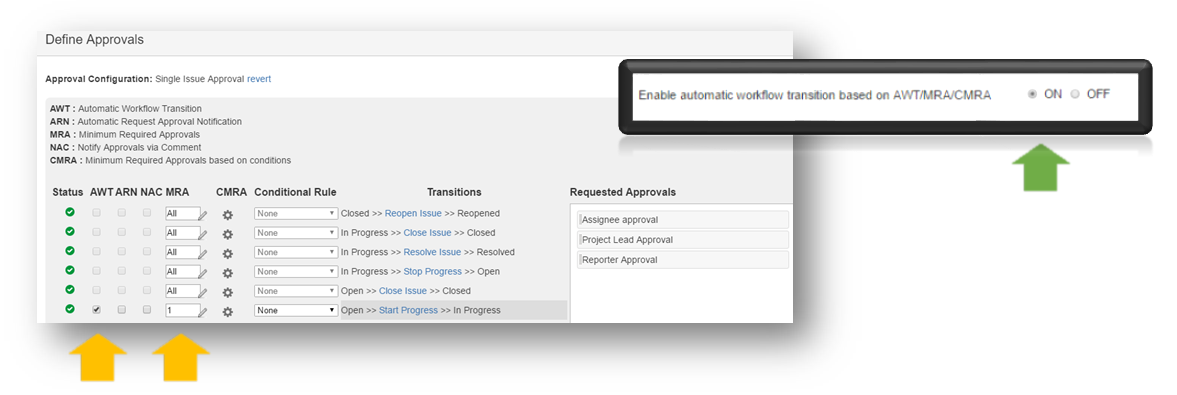1177x395 pixels.
Task: Edit MRA pencil for In Progress Close Issue row
Action: (x=203, y=234)
